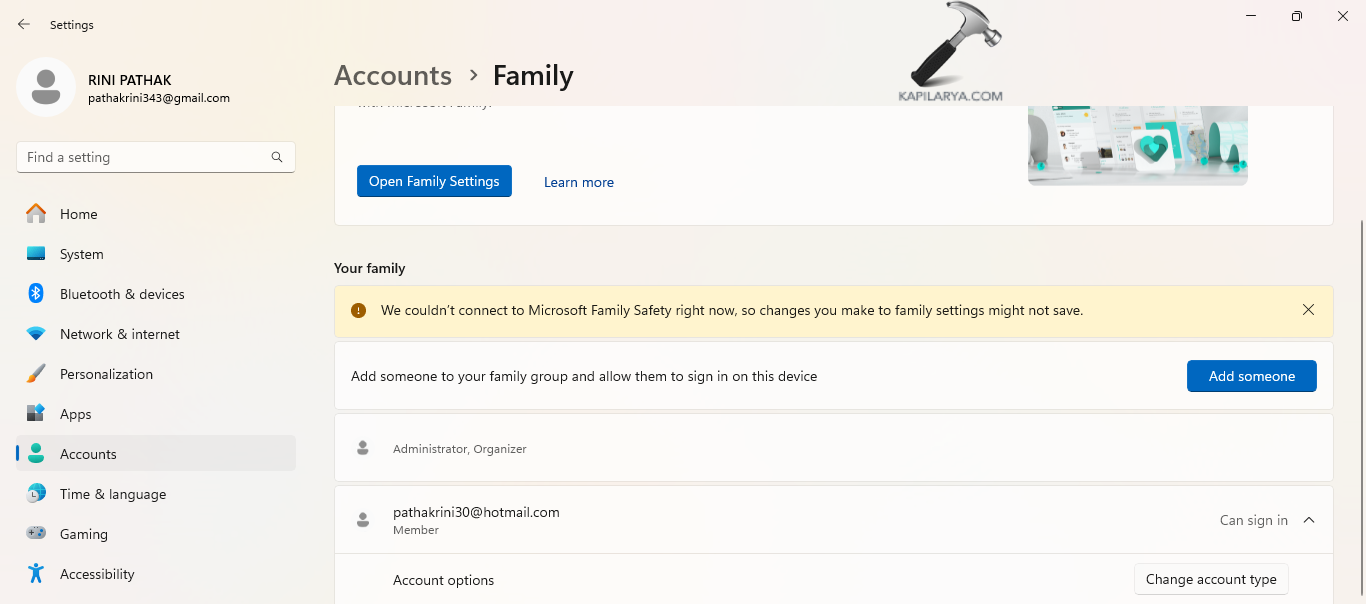Screen dimensions: 1366x604
Task: Go back using the arrow icon
Action: tap(24, 24)
